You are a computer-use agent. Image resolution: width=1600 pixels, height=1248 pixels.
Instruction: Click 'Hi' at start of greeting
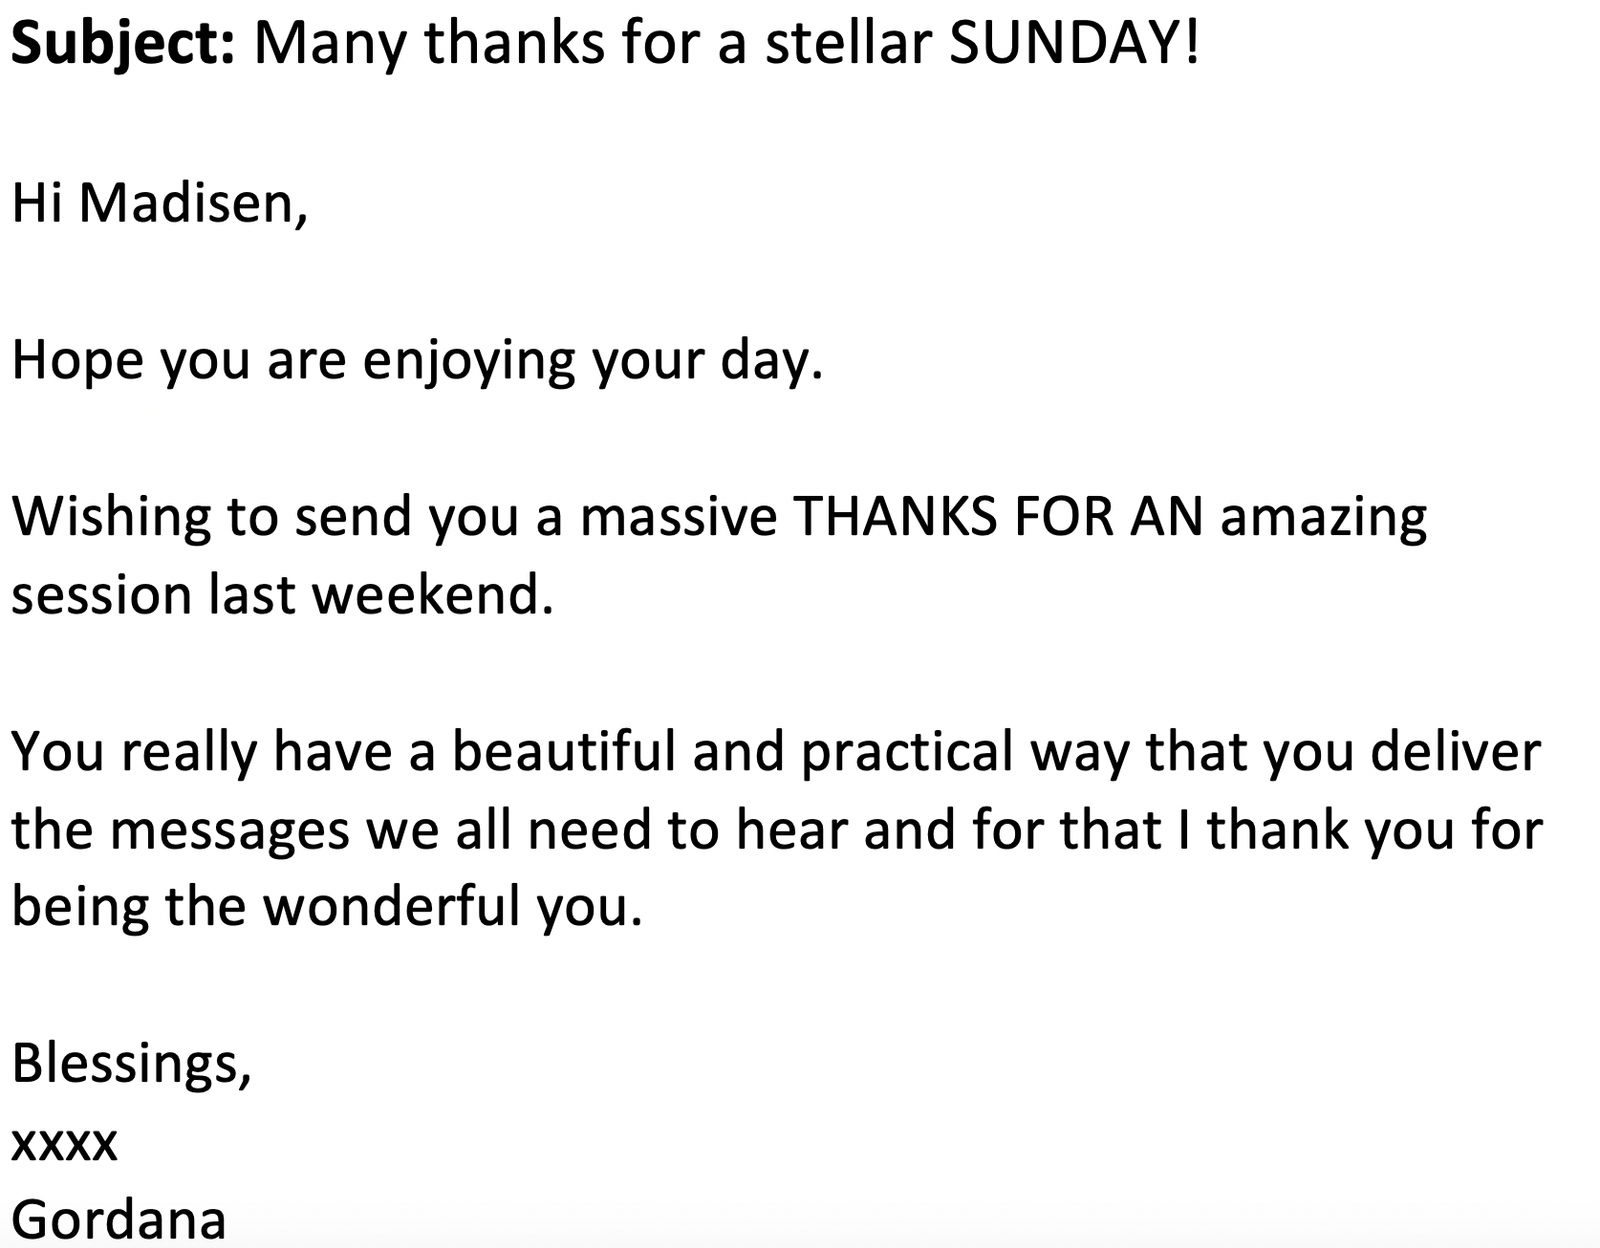coord(38,202)
